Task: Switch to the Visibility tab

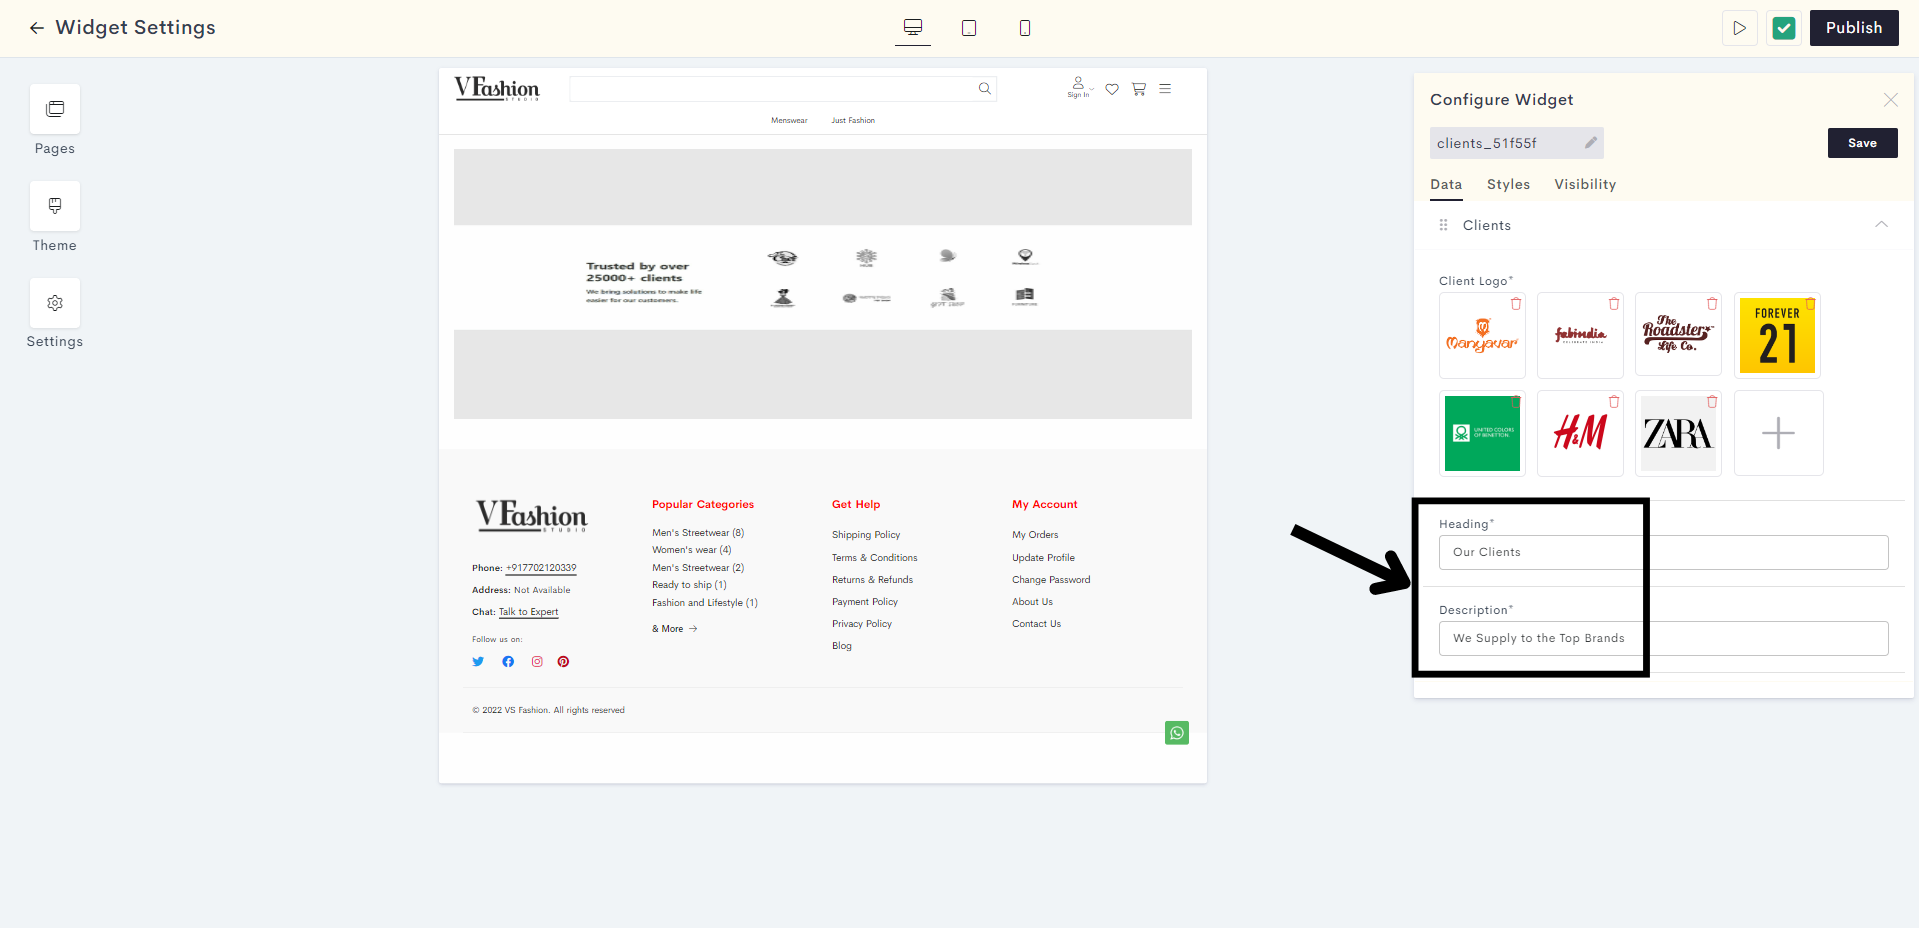Action: [1585, 185]
